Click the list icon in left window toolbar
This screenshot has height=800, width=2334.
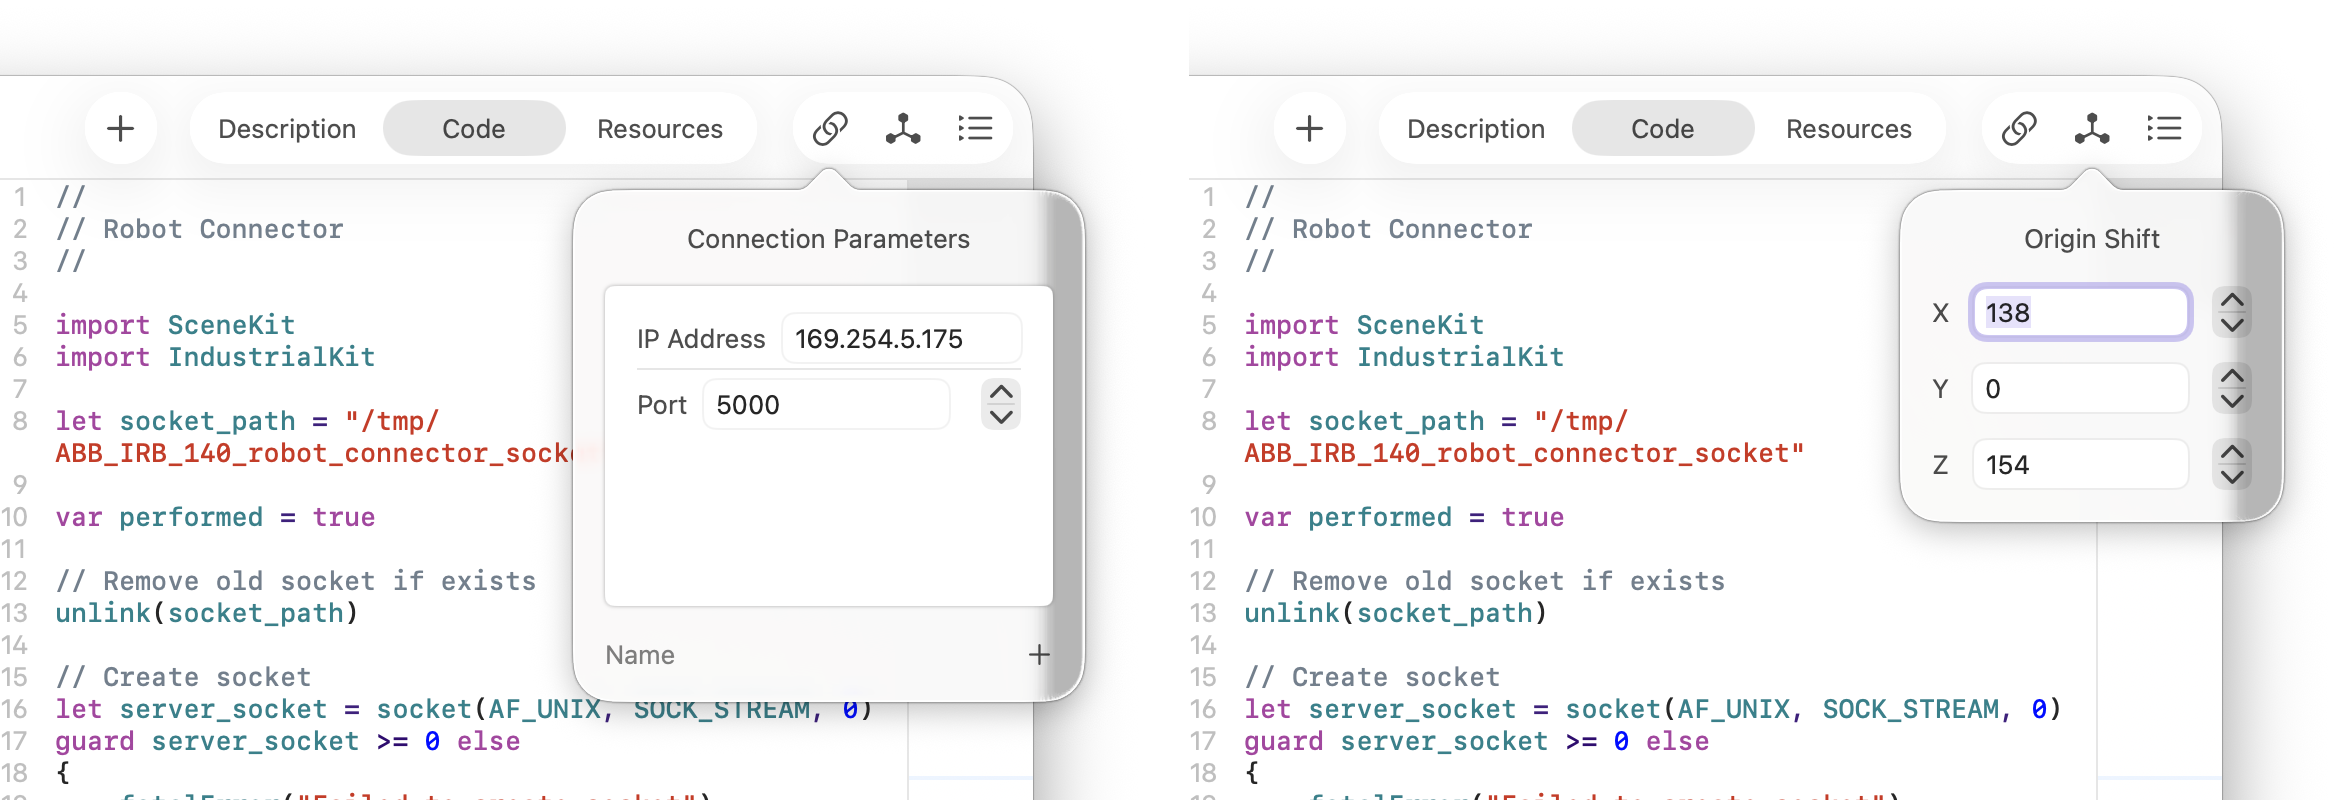975,128
